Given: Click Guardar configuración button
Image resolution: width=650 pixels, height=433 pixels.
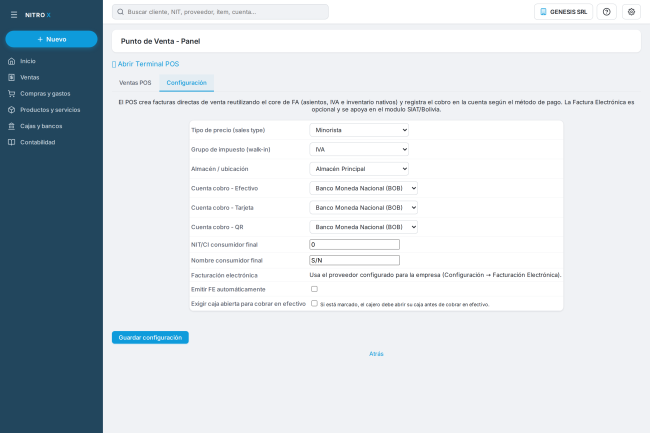Looking at the screenshot, I should (150, 338).
